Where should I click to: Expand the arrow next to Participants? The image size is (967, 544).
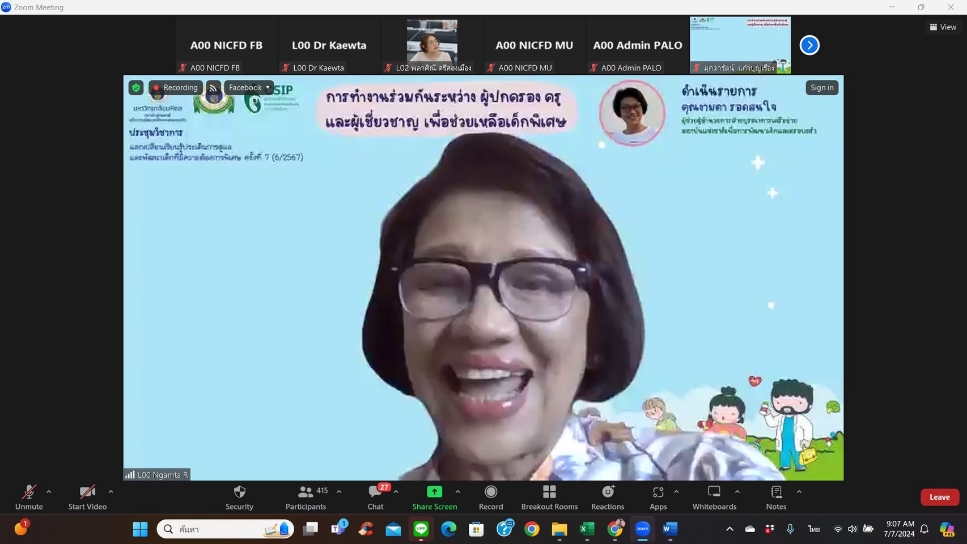click(339, 492)
